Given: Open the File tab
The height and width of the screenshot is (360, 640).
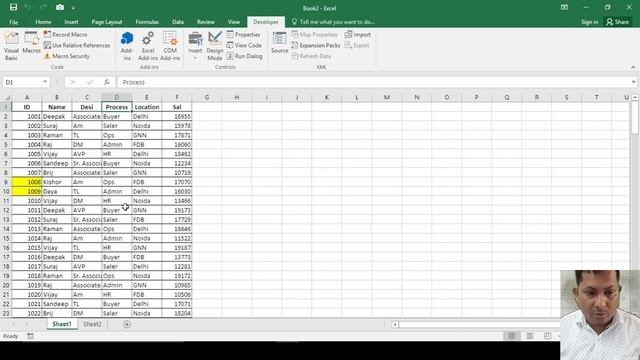Looking at the screenshot, I should (13, 22).
